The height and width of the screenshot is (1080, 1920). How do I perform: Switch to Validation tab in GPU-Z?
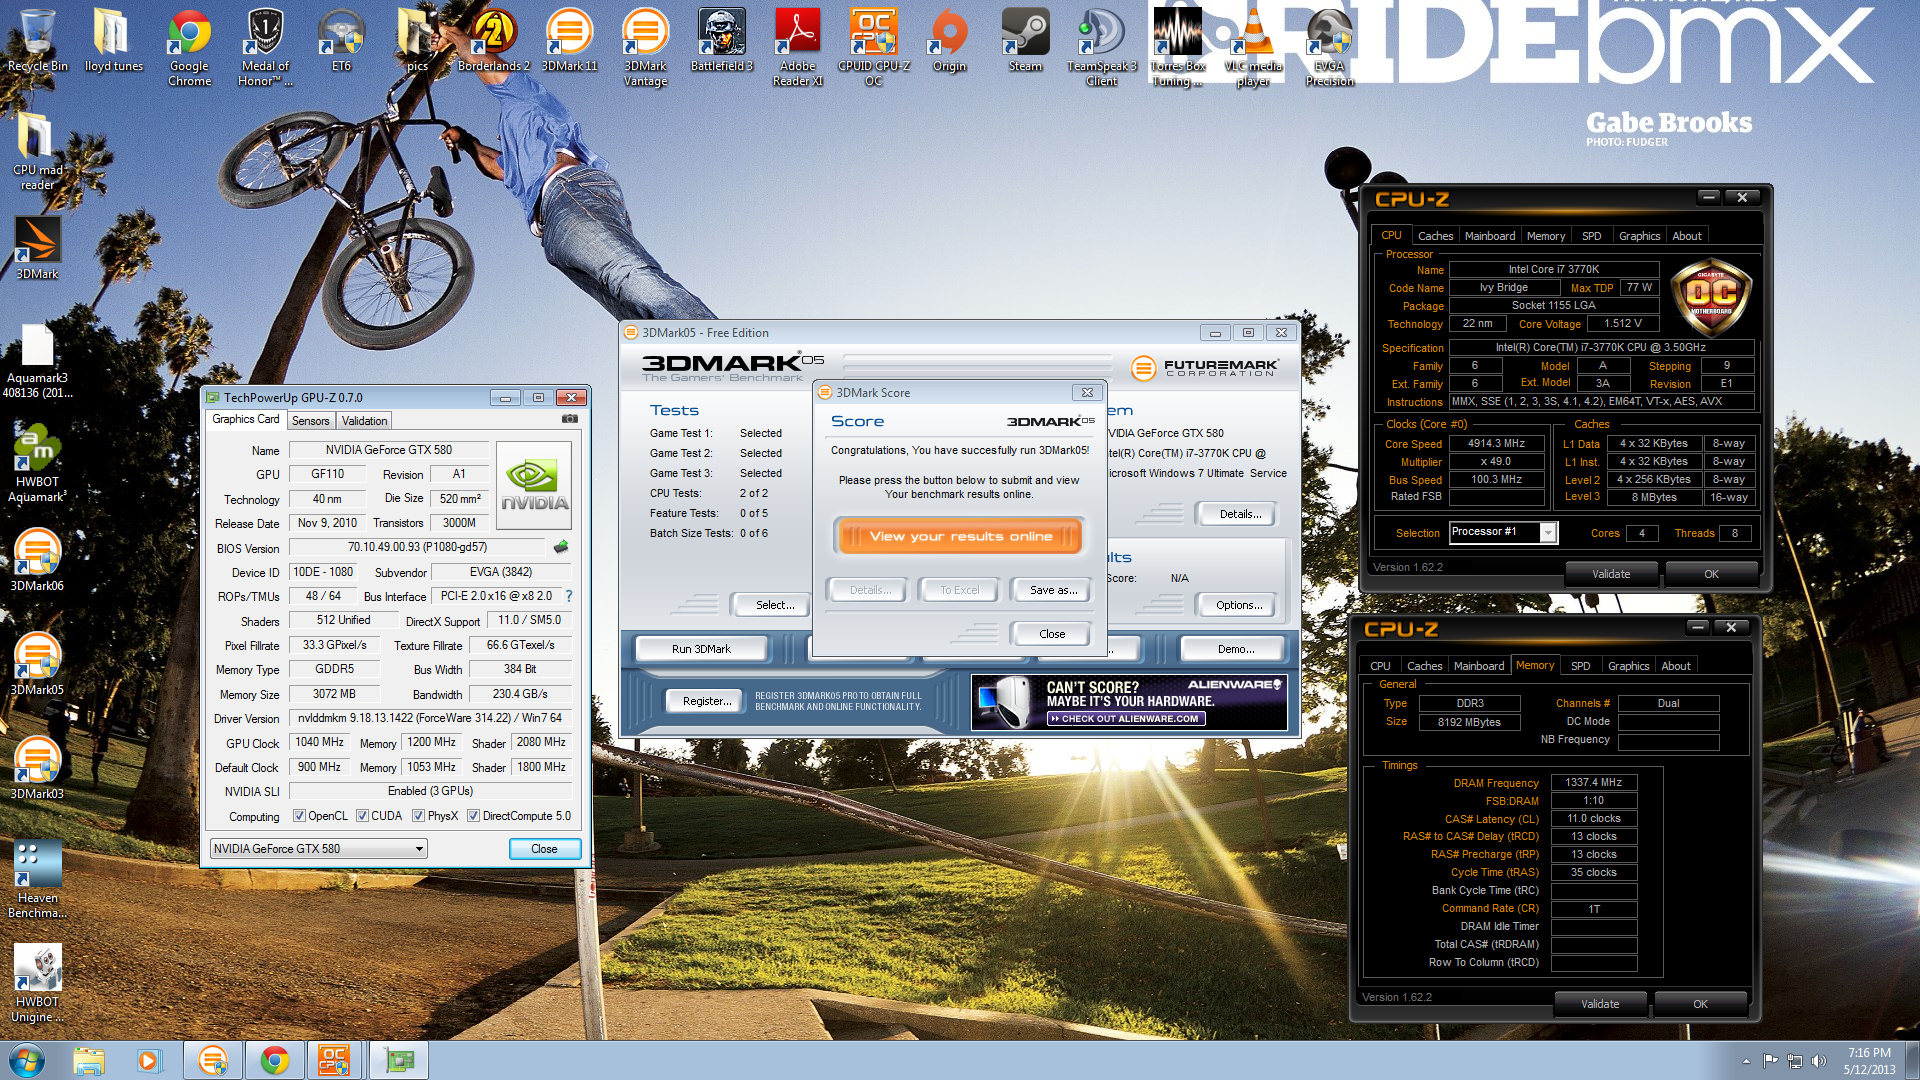coord(364,421)
